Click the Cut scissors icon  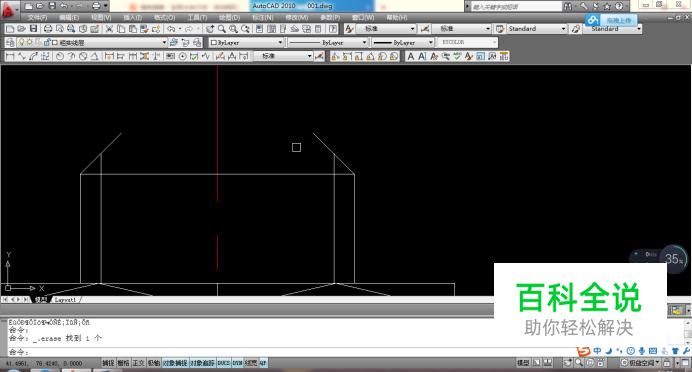(109, 29)
